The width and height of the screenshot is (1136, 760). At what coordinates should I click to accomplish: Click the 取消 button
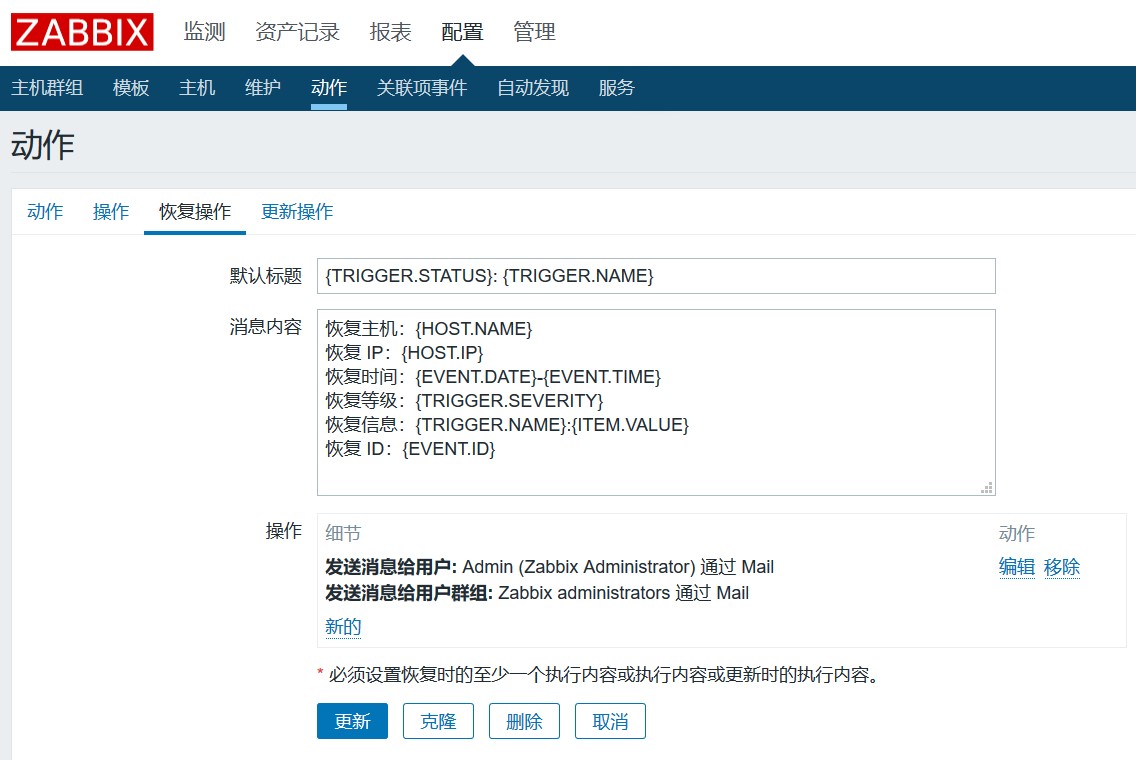pyautogui.click(x=610, y=721)
